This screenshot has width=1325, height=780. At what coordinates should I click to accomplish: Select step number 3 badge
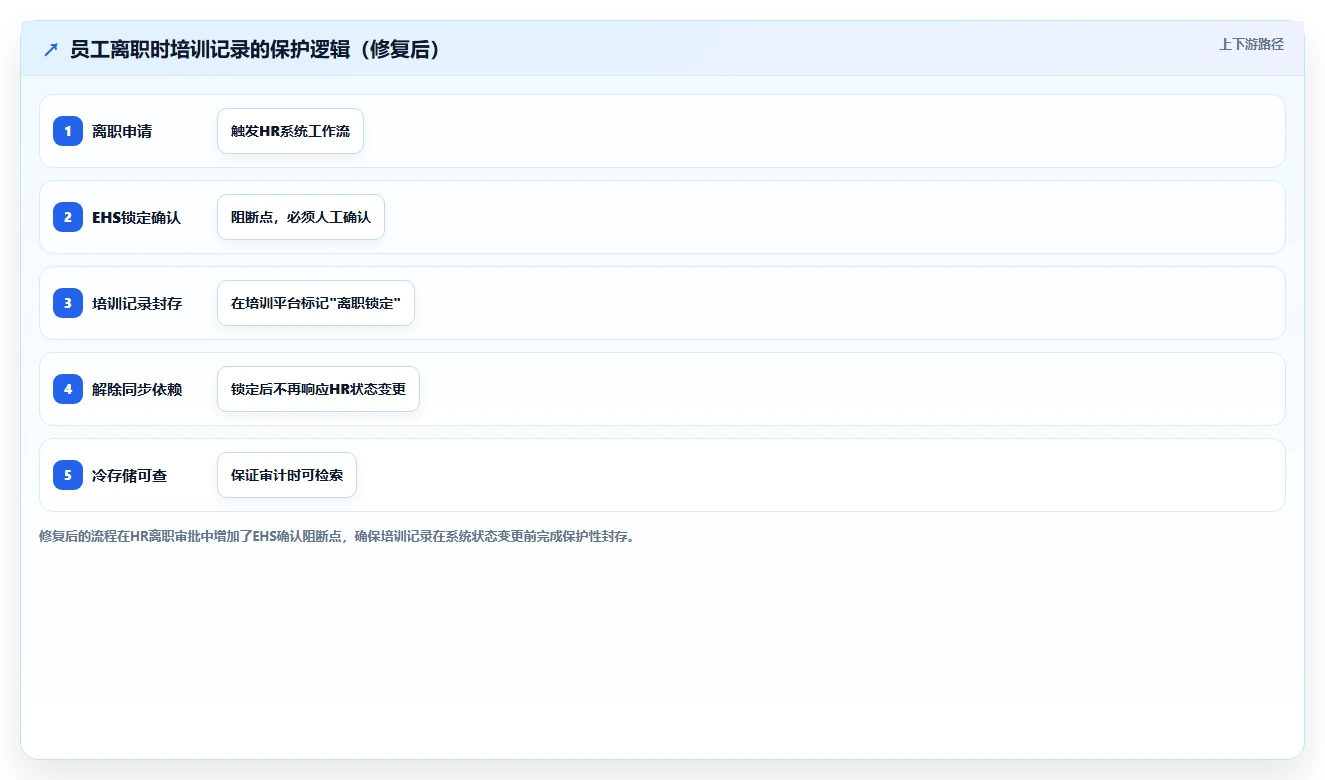(x=68, y=303)
